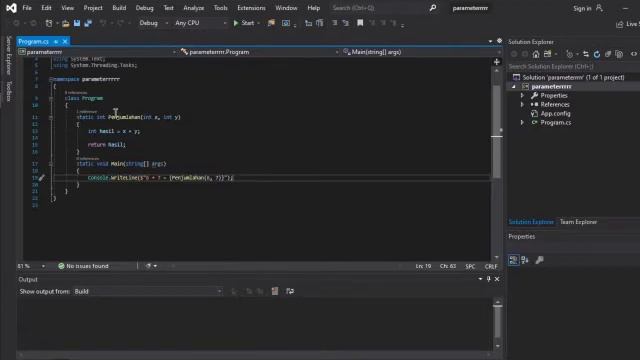This screenshot has width=640, height=360.
Task: Toggle Show All Files in Solution Explorer
Action: point(619,54)
